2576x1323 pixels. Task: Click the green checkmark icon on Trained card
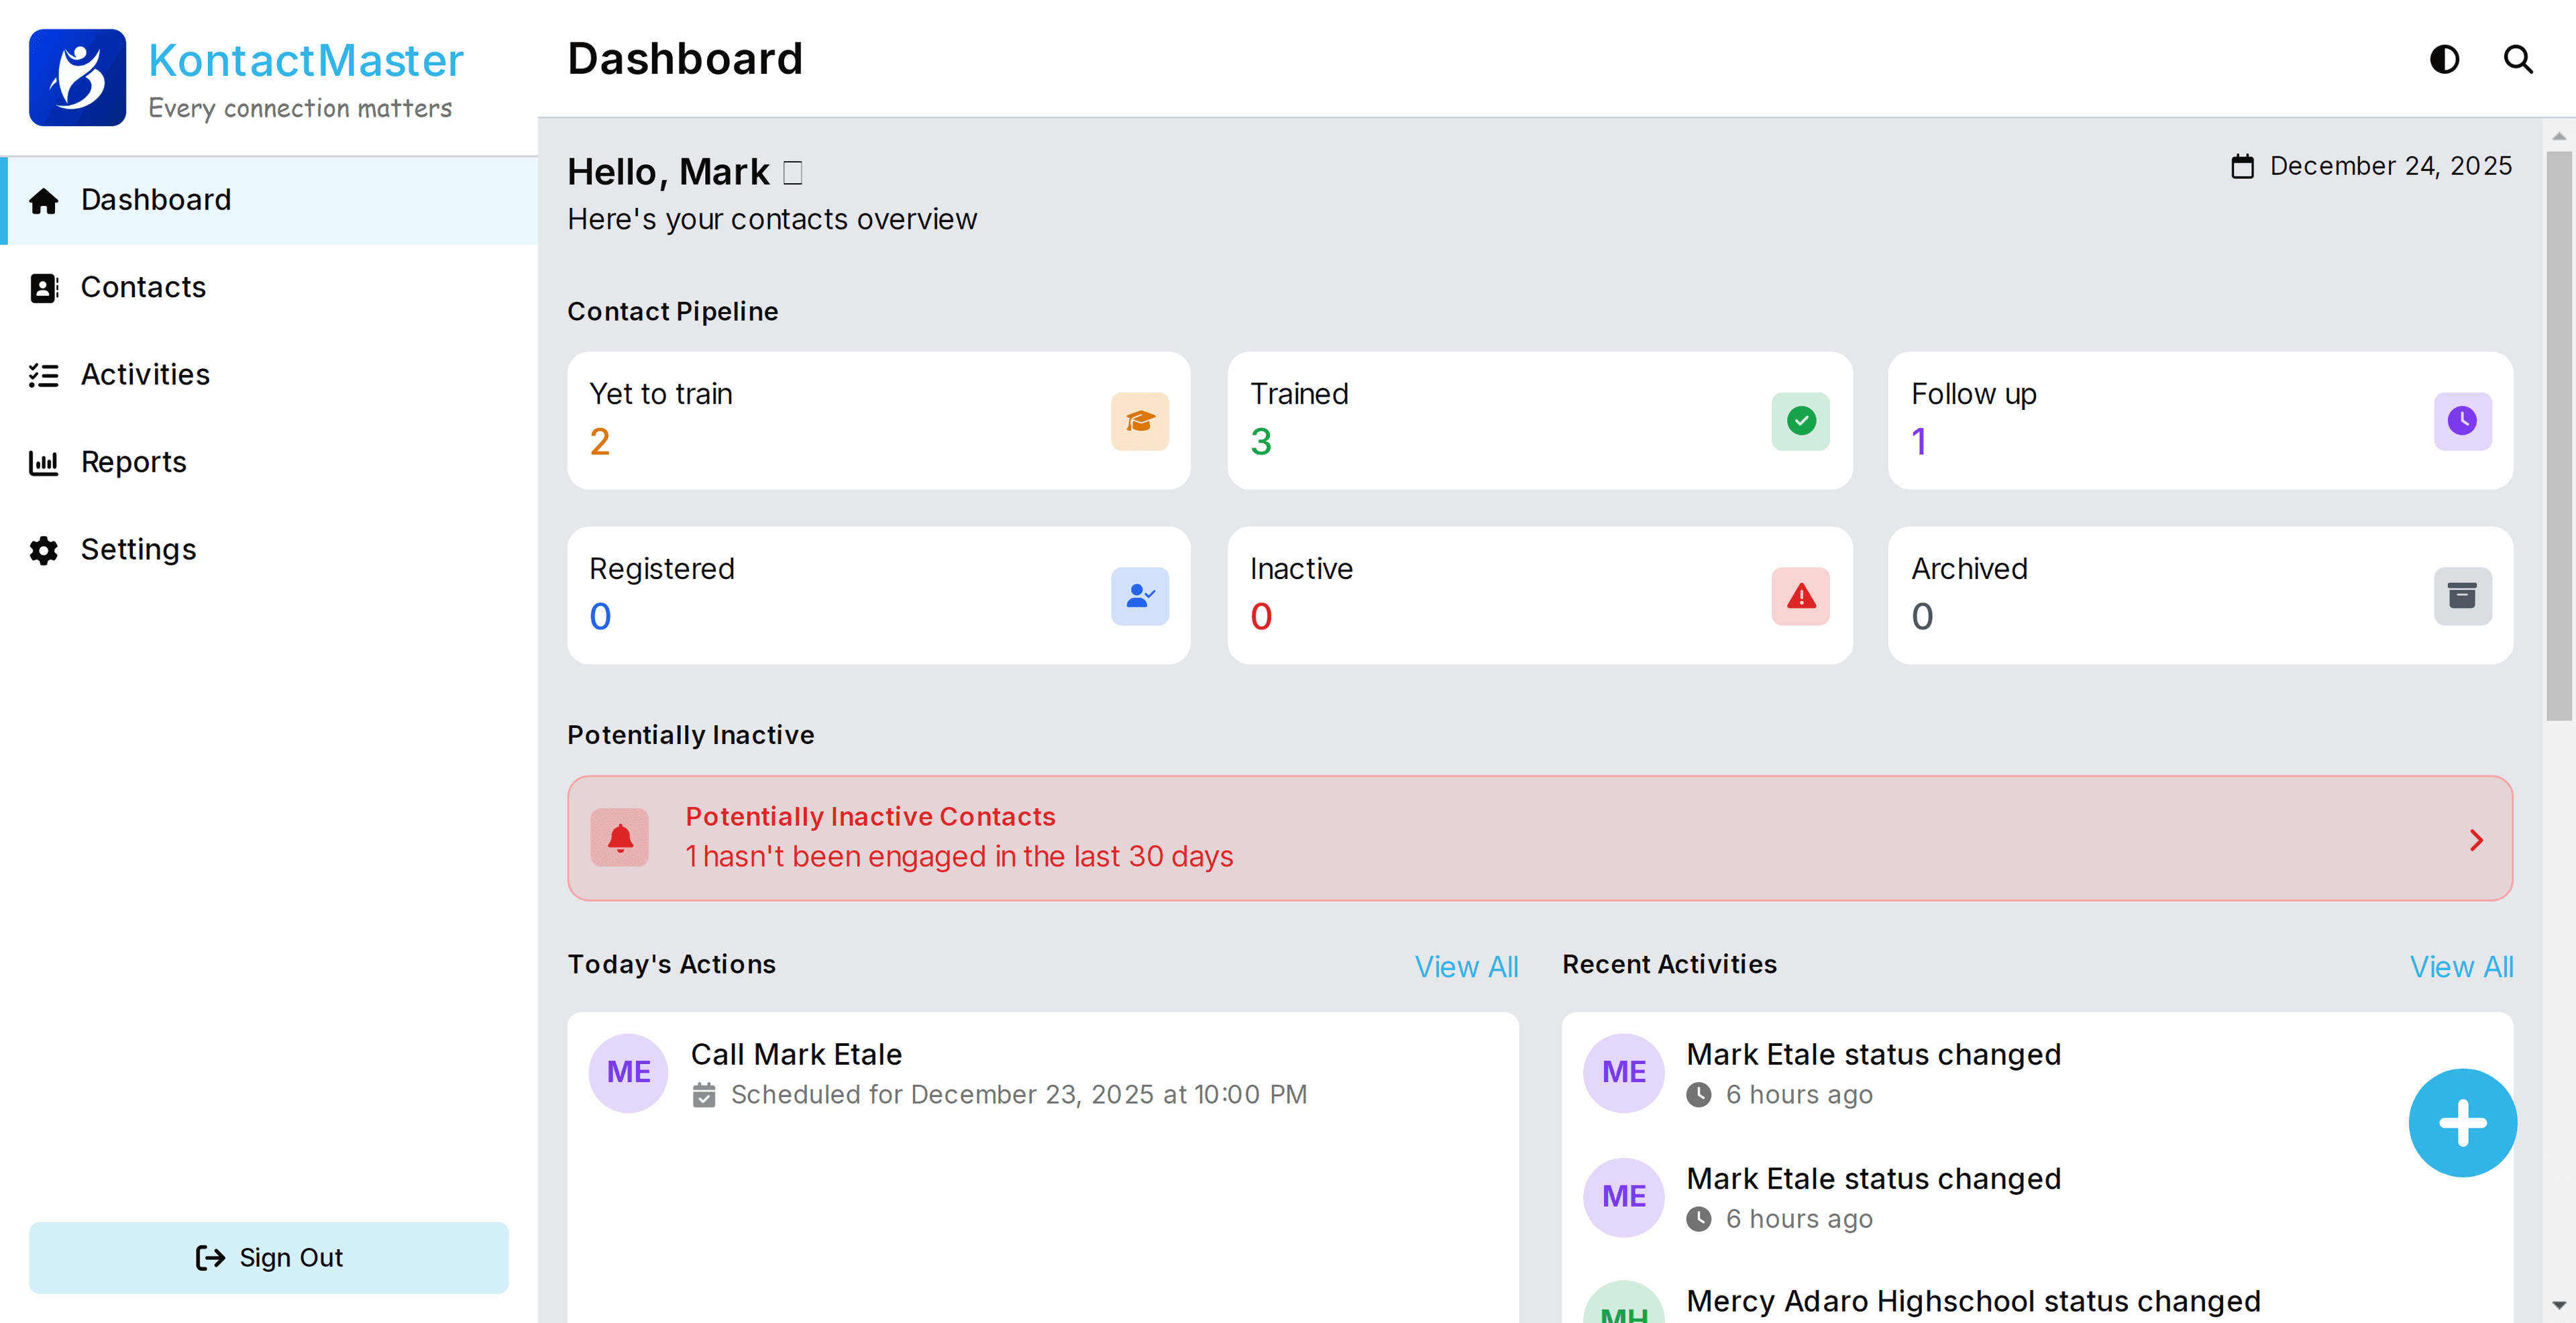[x=1800, y=421]
